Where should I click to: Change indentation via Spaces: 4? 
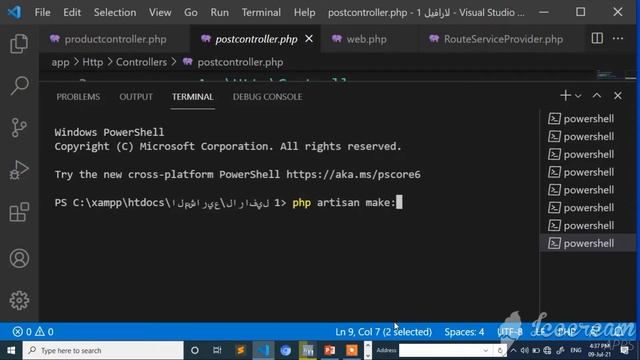coord(464,332)
